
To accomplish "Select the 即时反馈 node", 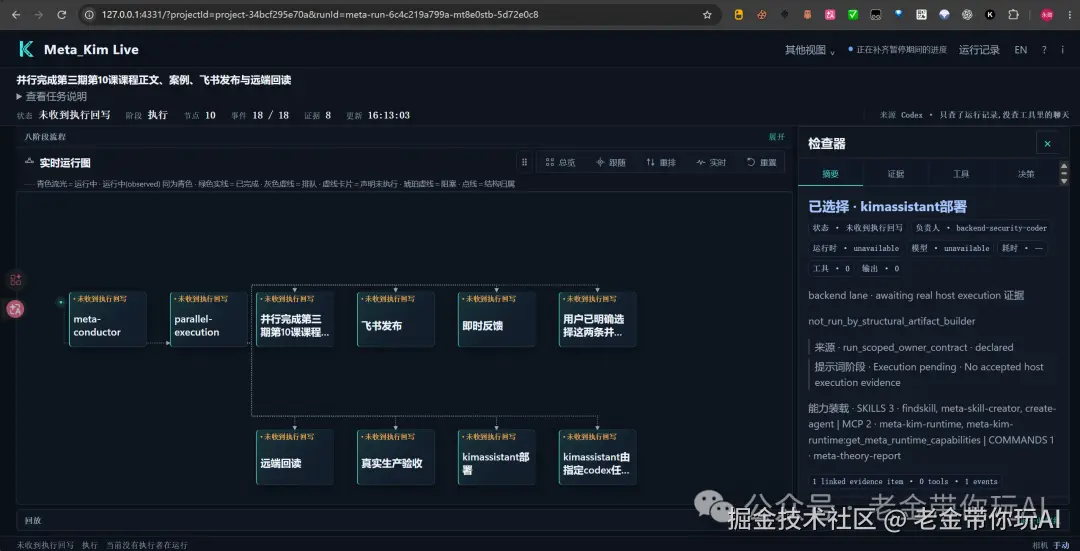I will (497, 319).
